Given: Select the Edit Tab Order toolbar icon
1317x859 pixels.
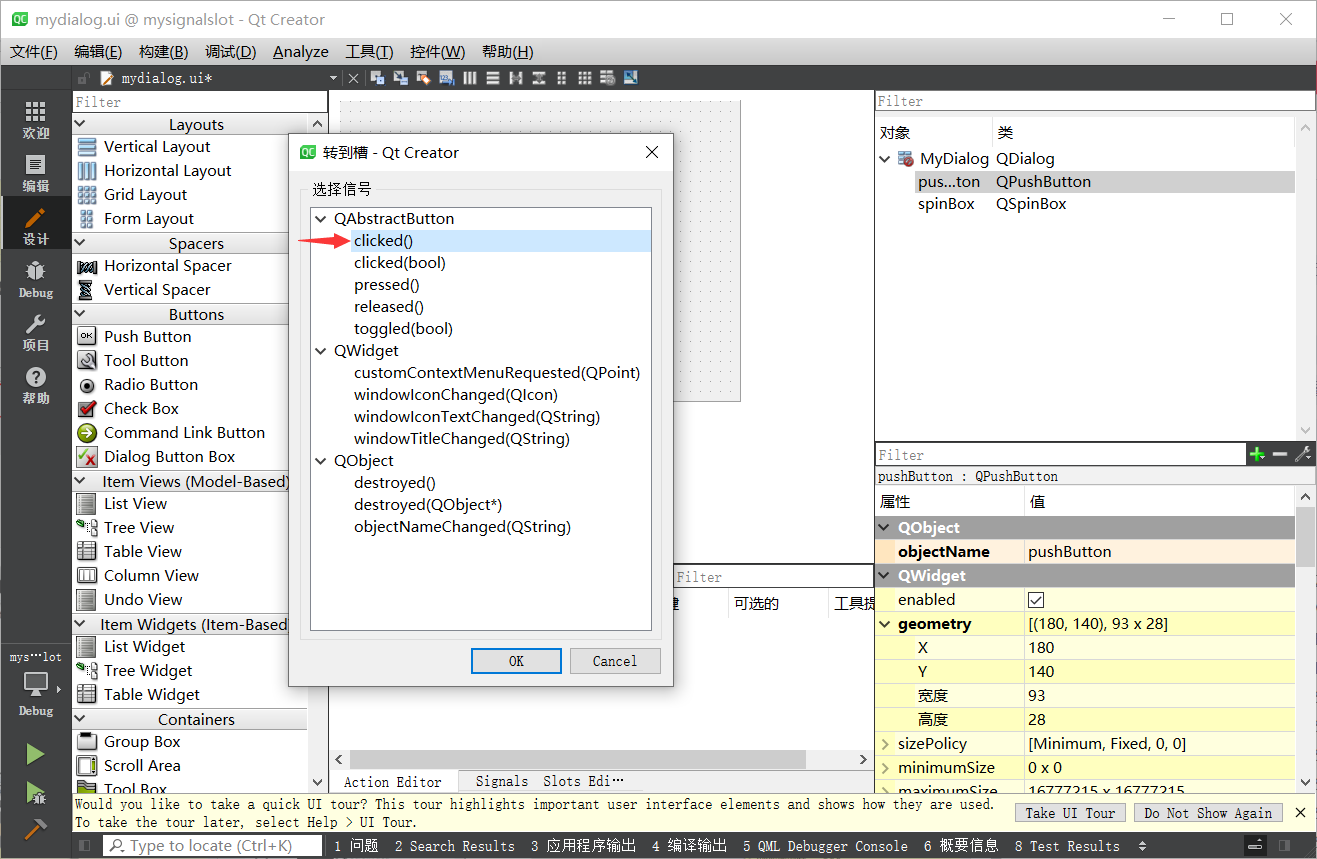Looking at the screenshot, I should 446,78.
